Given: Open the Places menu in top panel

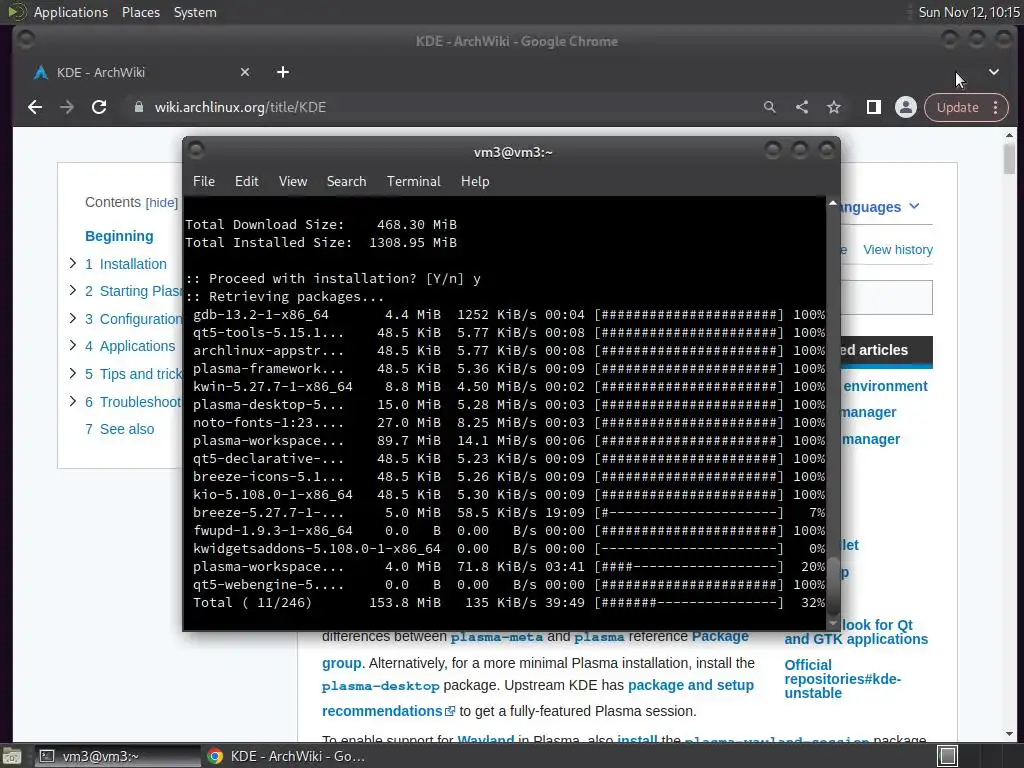Looking at the screenshot, I should 140,12.
